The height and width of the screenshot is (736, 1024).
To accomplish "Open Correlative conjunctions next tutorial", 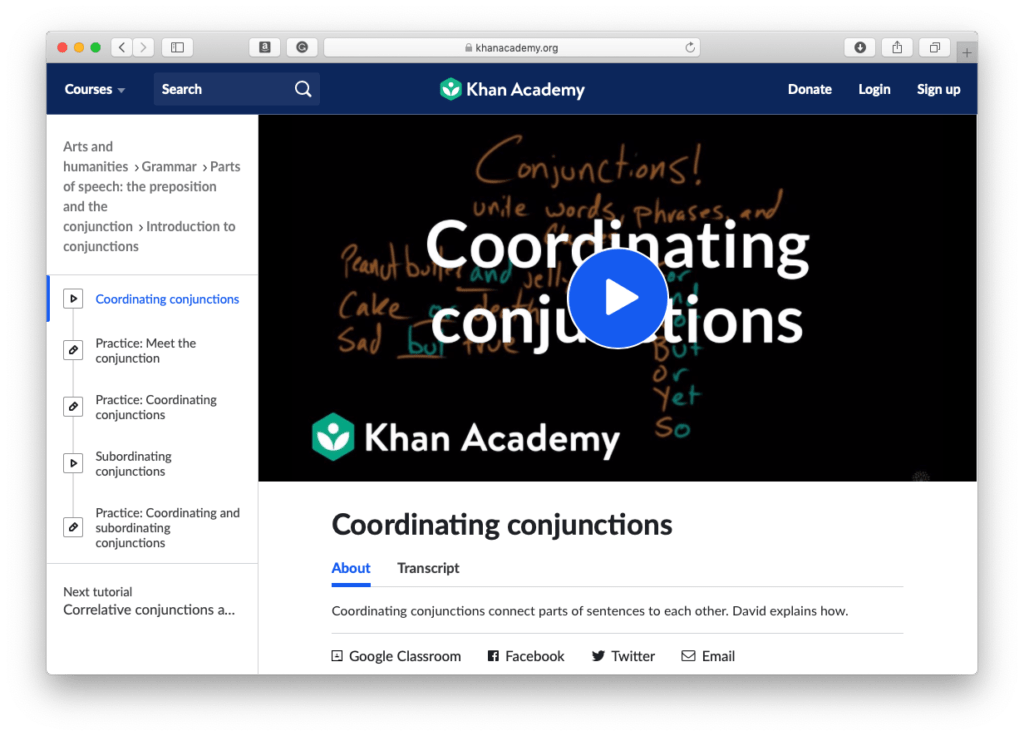I will coord(150,609).
